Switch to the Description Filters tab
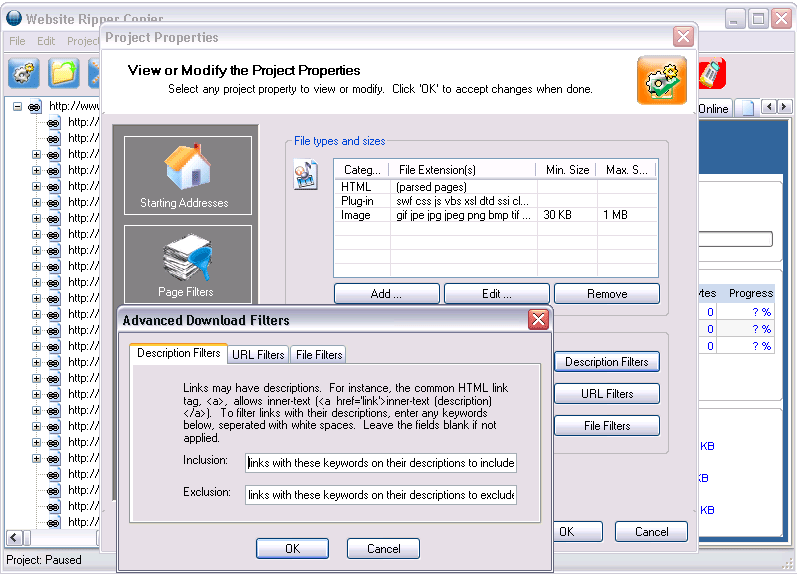 [x=178, y=353]
